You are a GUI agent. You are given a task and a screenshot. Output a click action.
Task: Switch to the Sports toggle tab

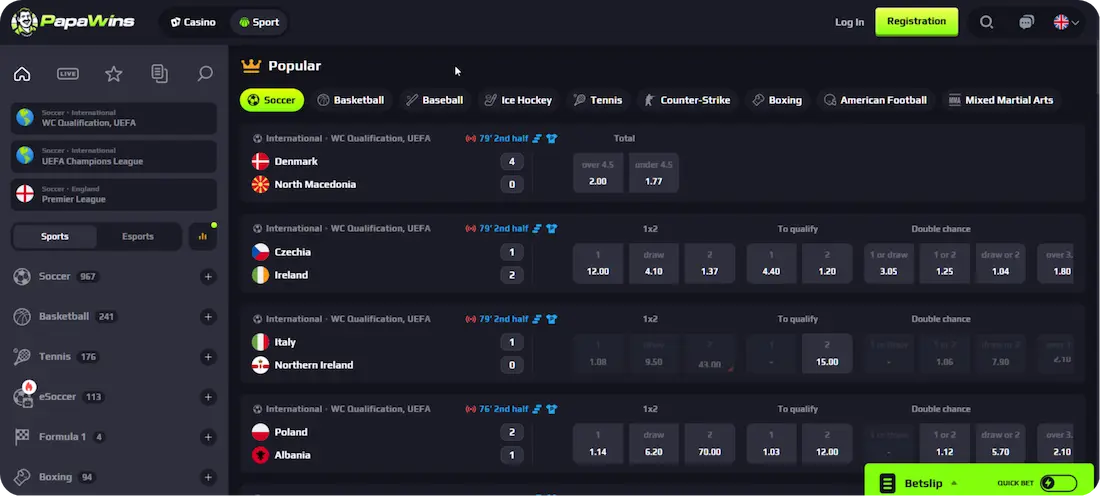[x=55, y=236]
